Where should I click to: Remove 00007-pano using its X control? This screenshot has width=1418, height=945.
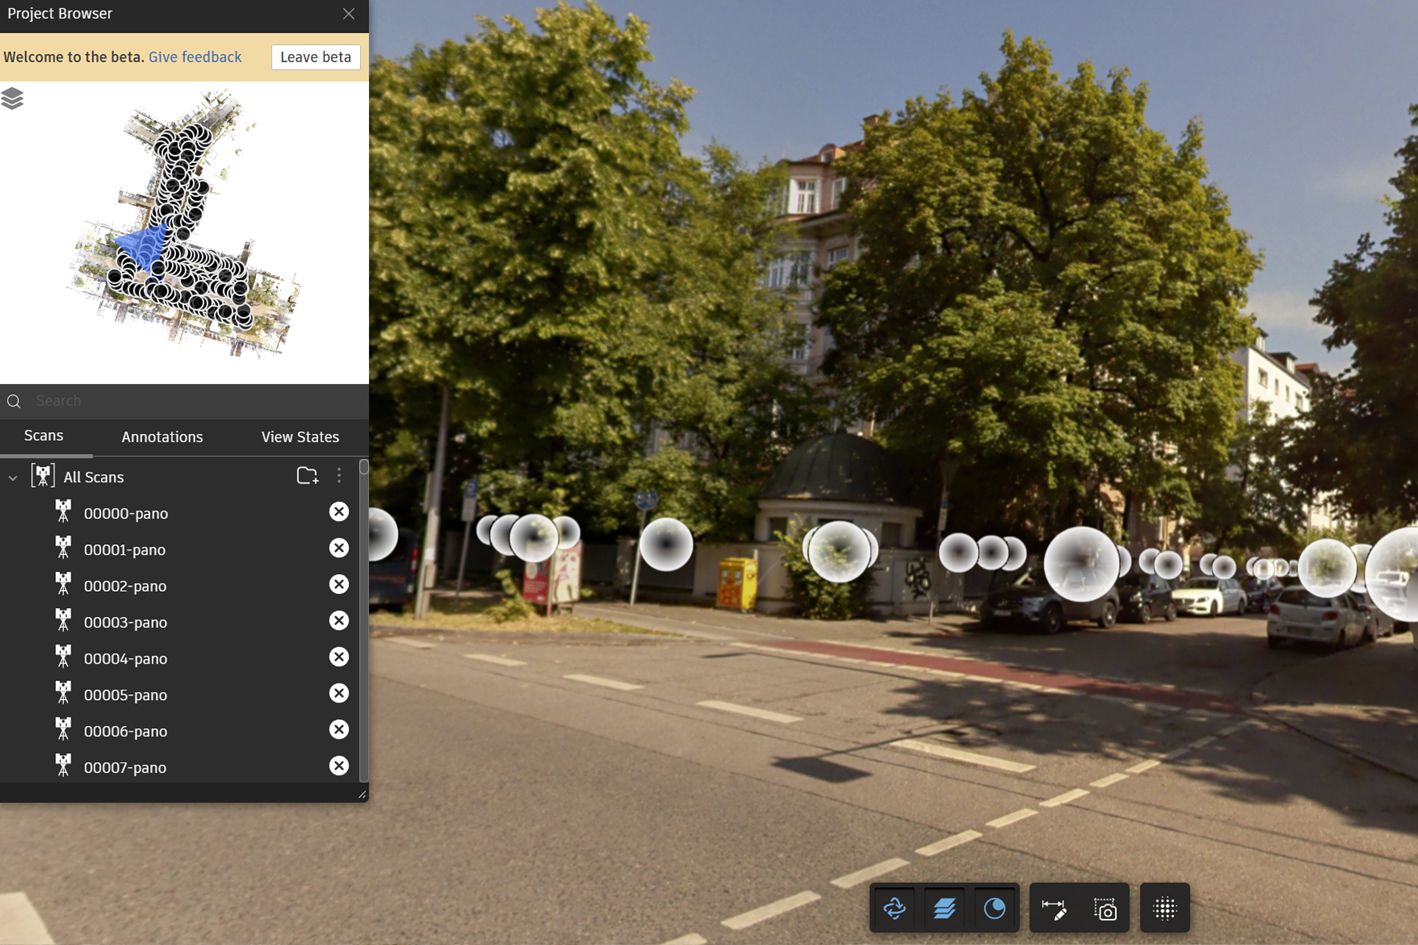pos(339,765)
